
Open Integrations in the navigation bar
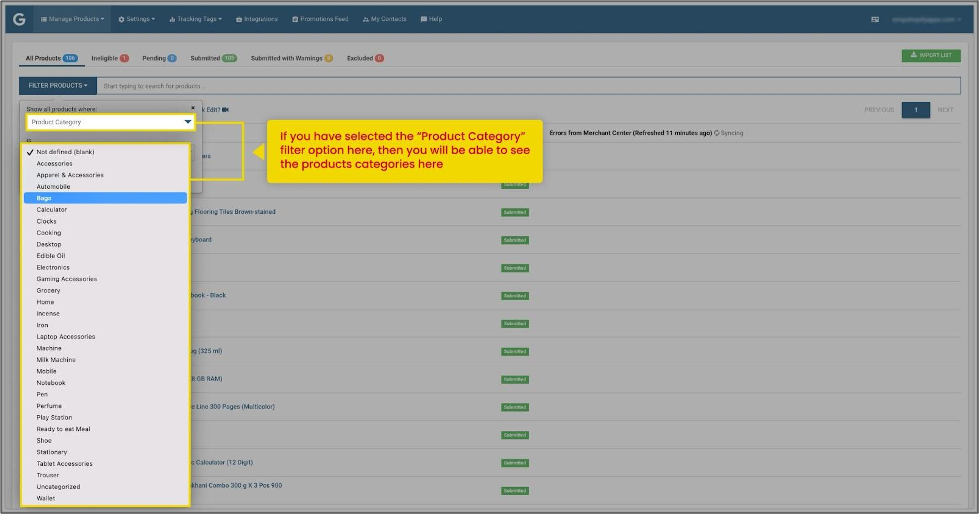tap(257, 19)
